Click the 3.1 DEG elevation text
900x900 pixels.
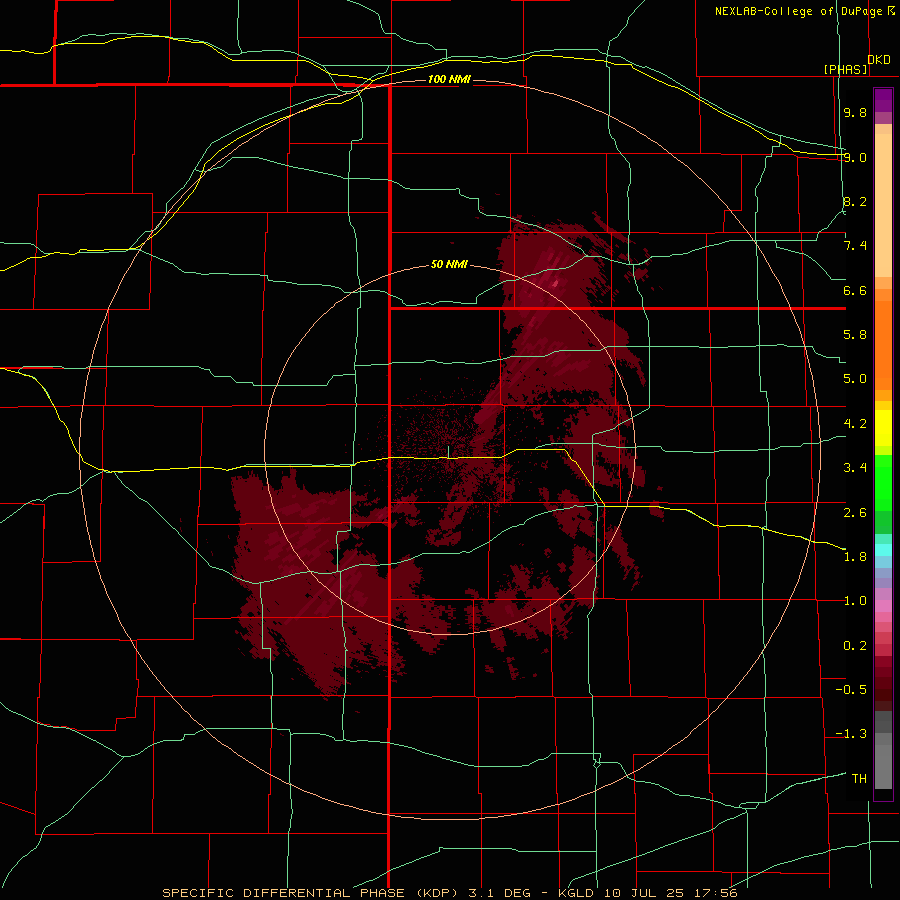(498, 893)
